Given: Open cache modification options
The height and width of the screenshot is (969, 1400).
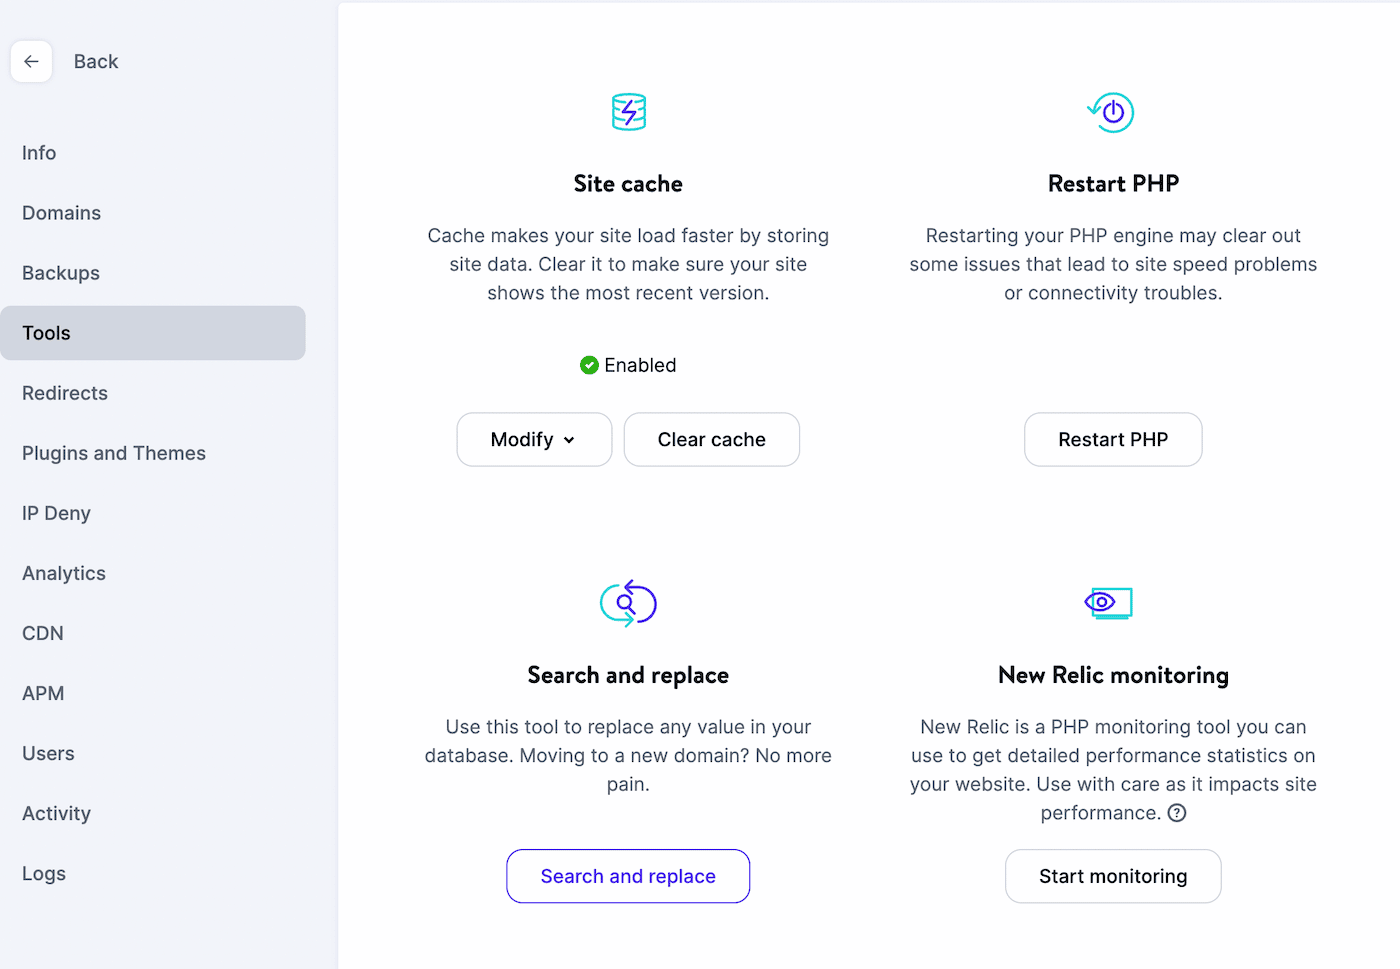Looking at the screenshot, I should [x=534, y=439].
